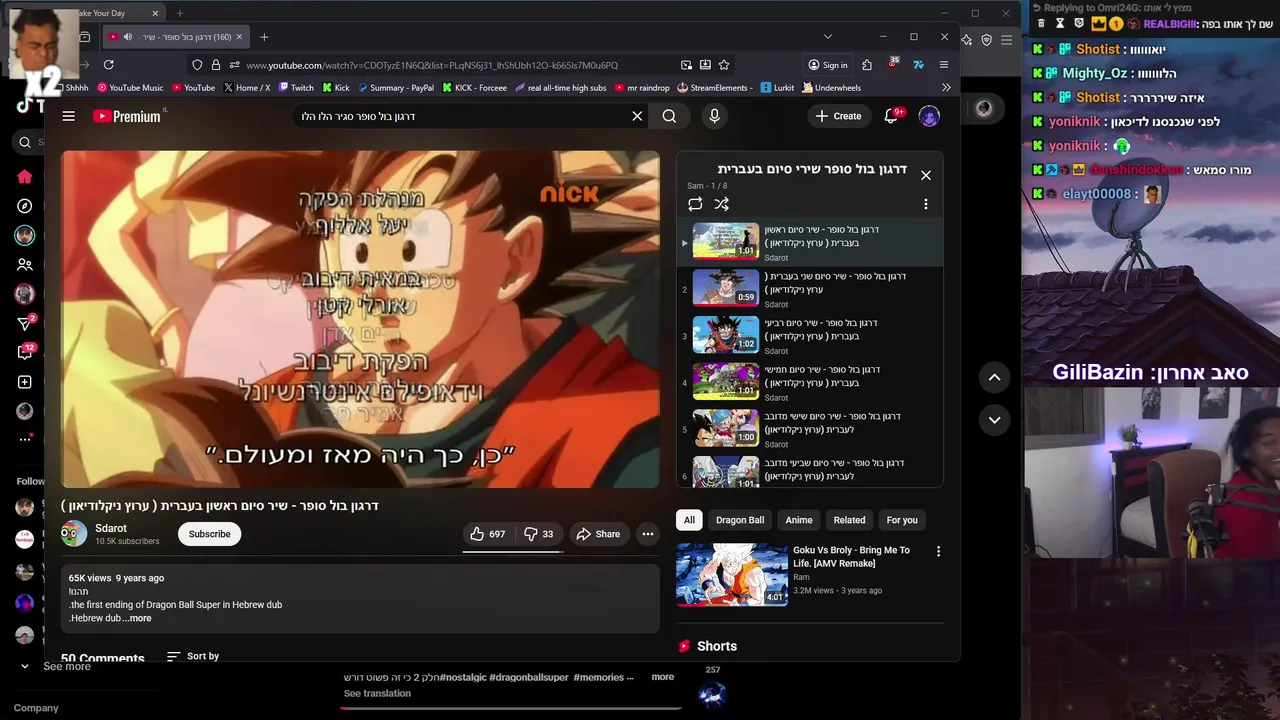This screenshot has width=1280, height=720.
Task: Select the Related filter chip
Action: tap(850, 520)
